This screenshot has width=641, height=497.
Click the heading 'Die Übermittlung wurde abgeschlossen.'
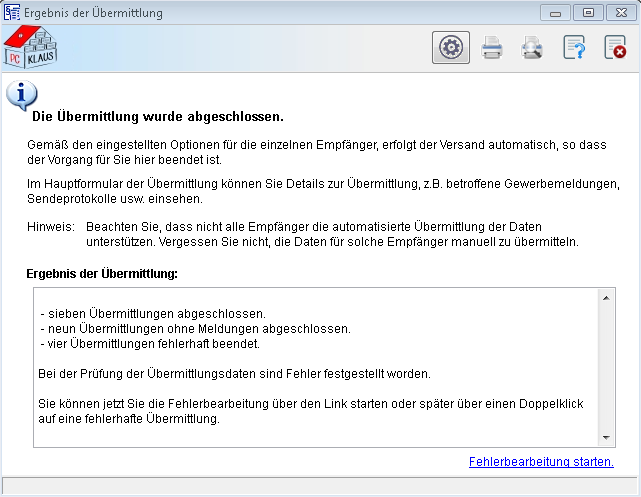click(x=151, y=117)
